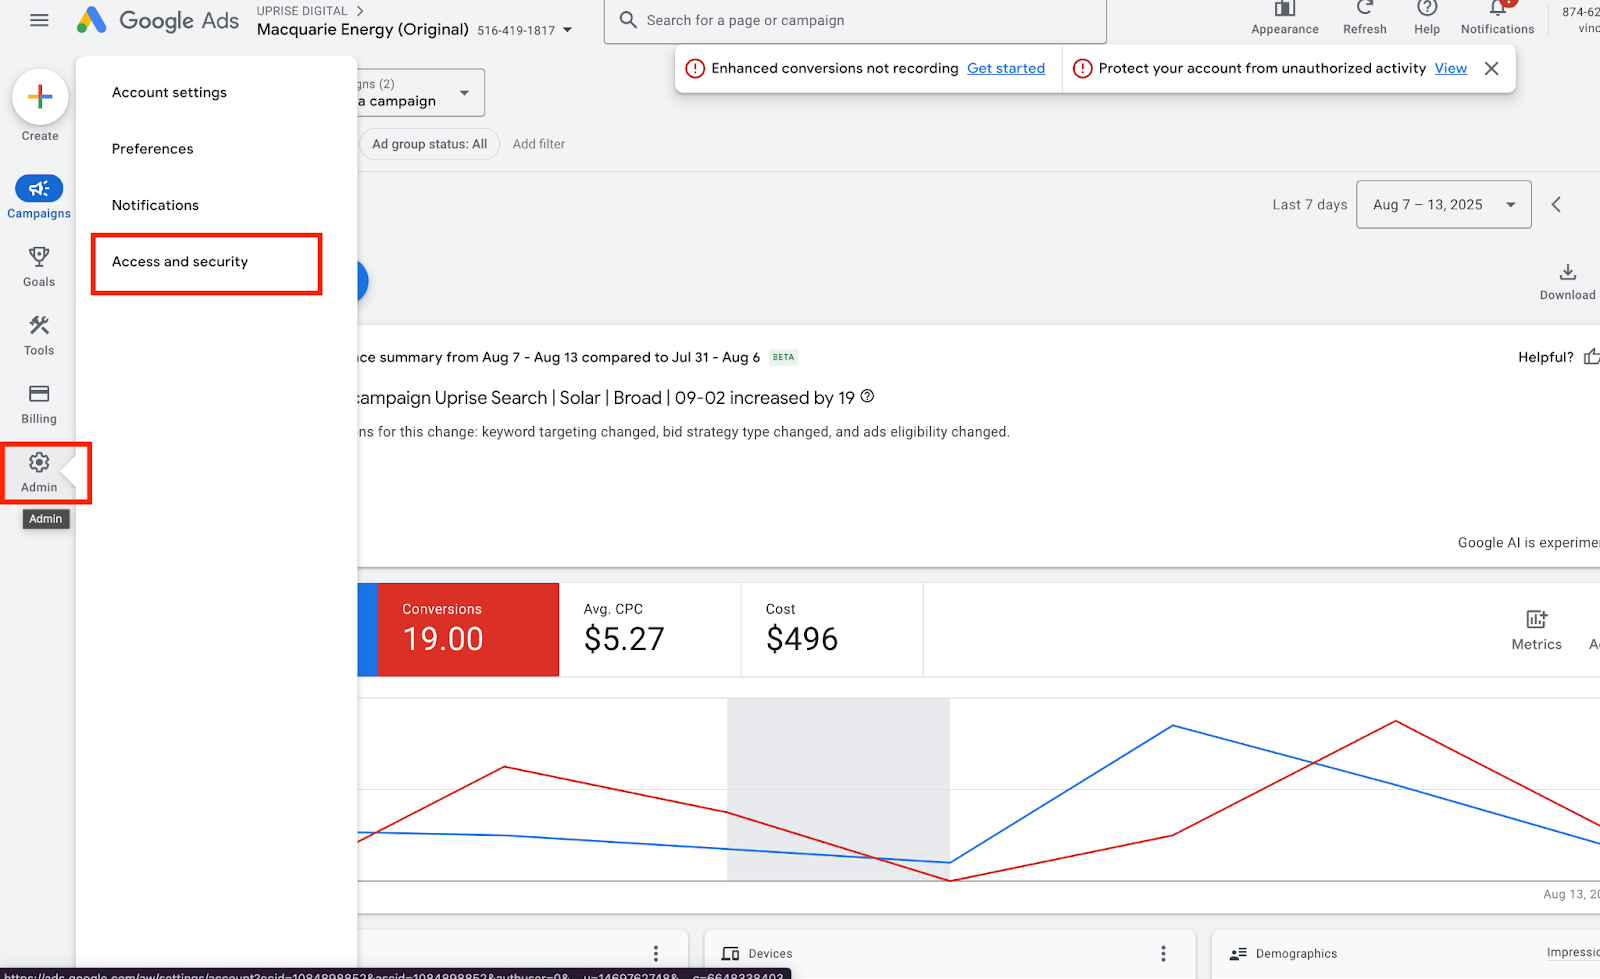Viewport: 1600px width, 979px height.
Task: Select the Cost metric card
Action: pos(832,629)
